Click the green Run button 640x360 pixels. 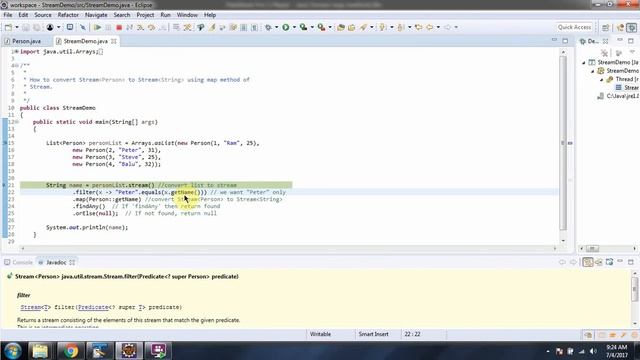(286, 27)
